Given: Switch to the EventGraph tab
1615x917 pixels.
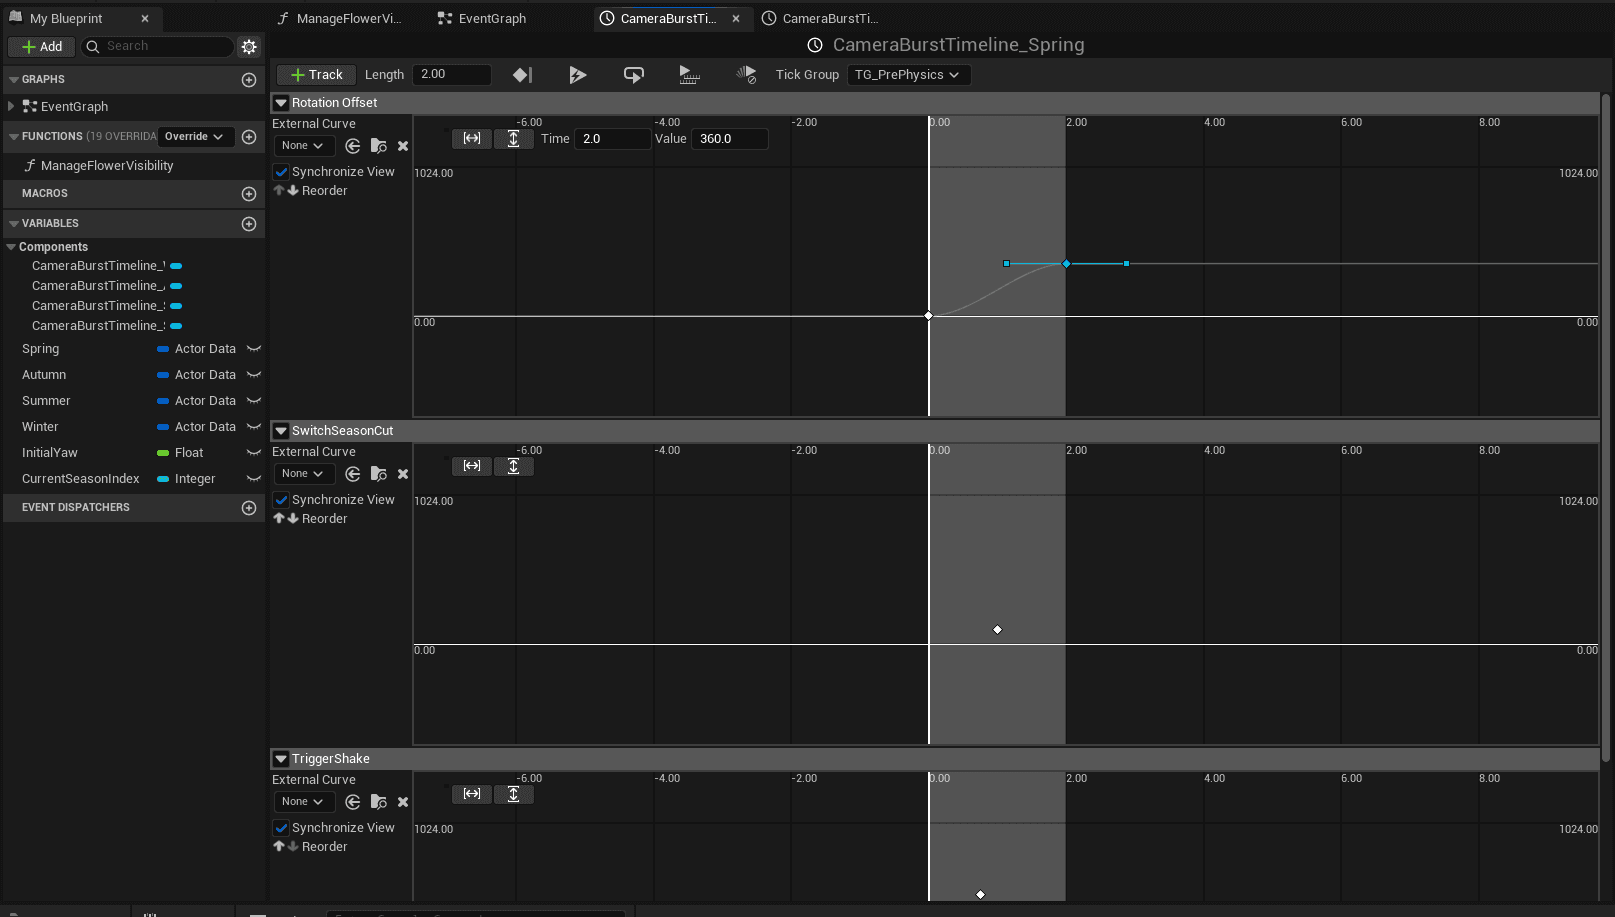Looking at the screenshot, I should pyautogui.click(x=483, y=19).
